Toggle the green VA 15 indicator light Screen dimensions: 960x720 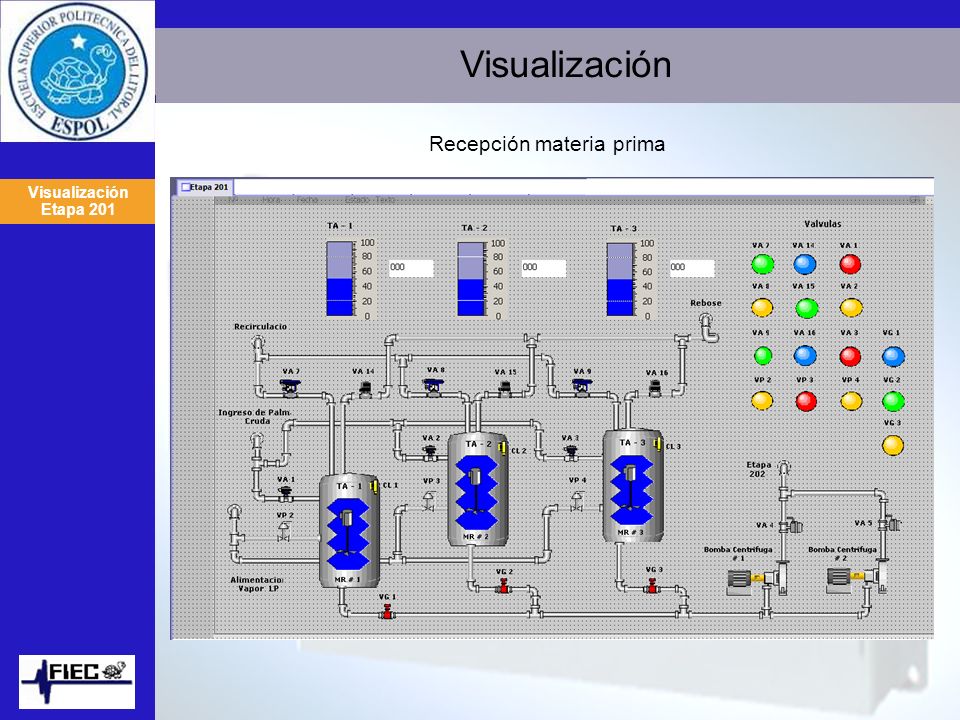pos(806,308)
